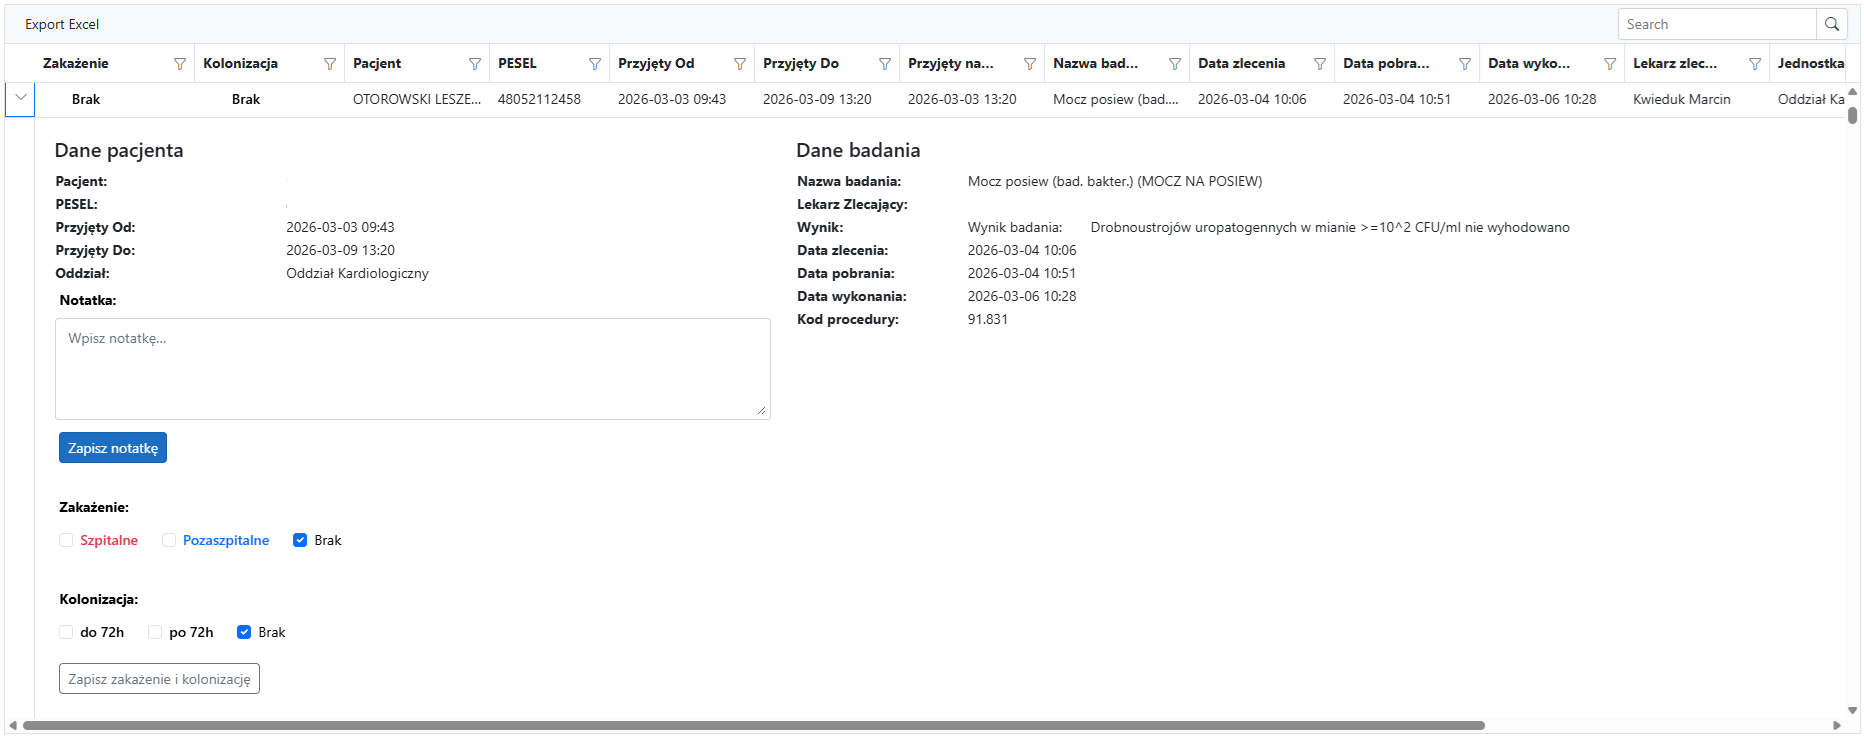
Task: Check the Pozaszpitalne infection checkbox
Action: [169, 540]
